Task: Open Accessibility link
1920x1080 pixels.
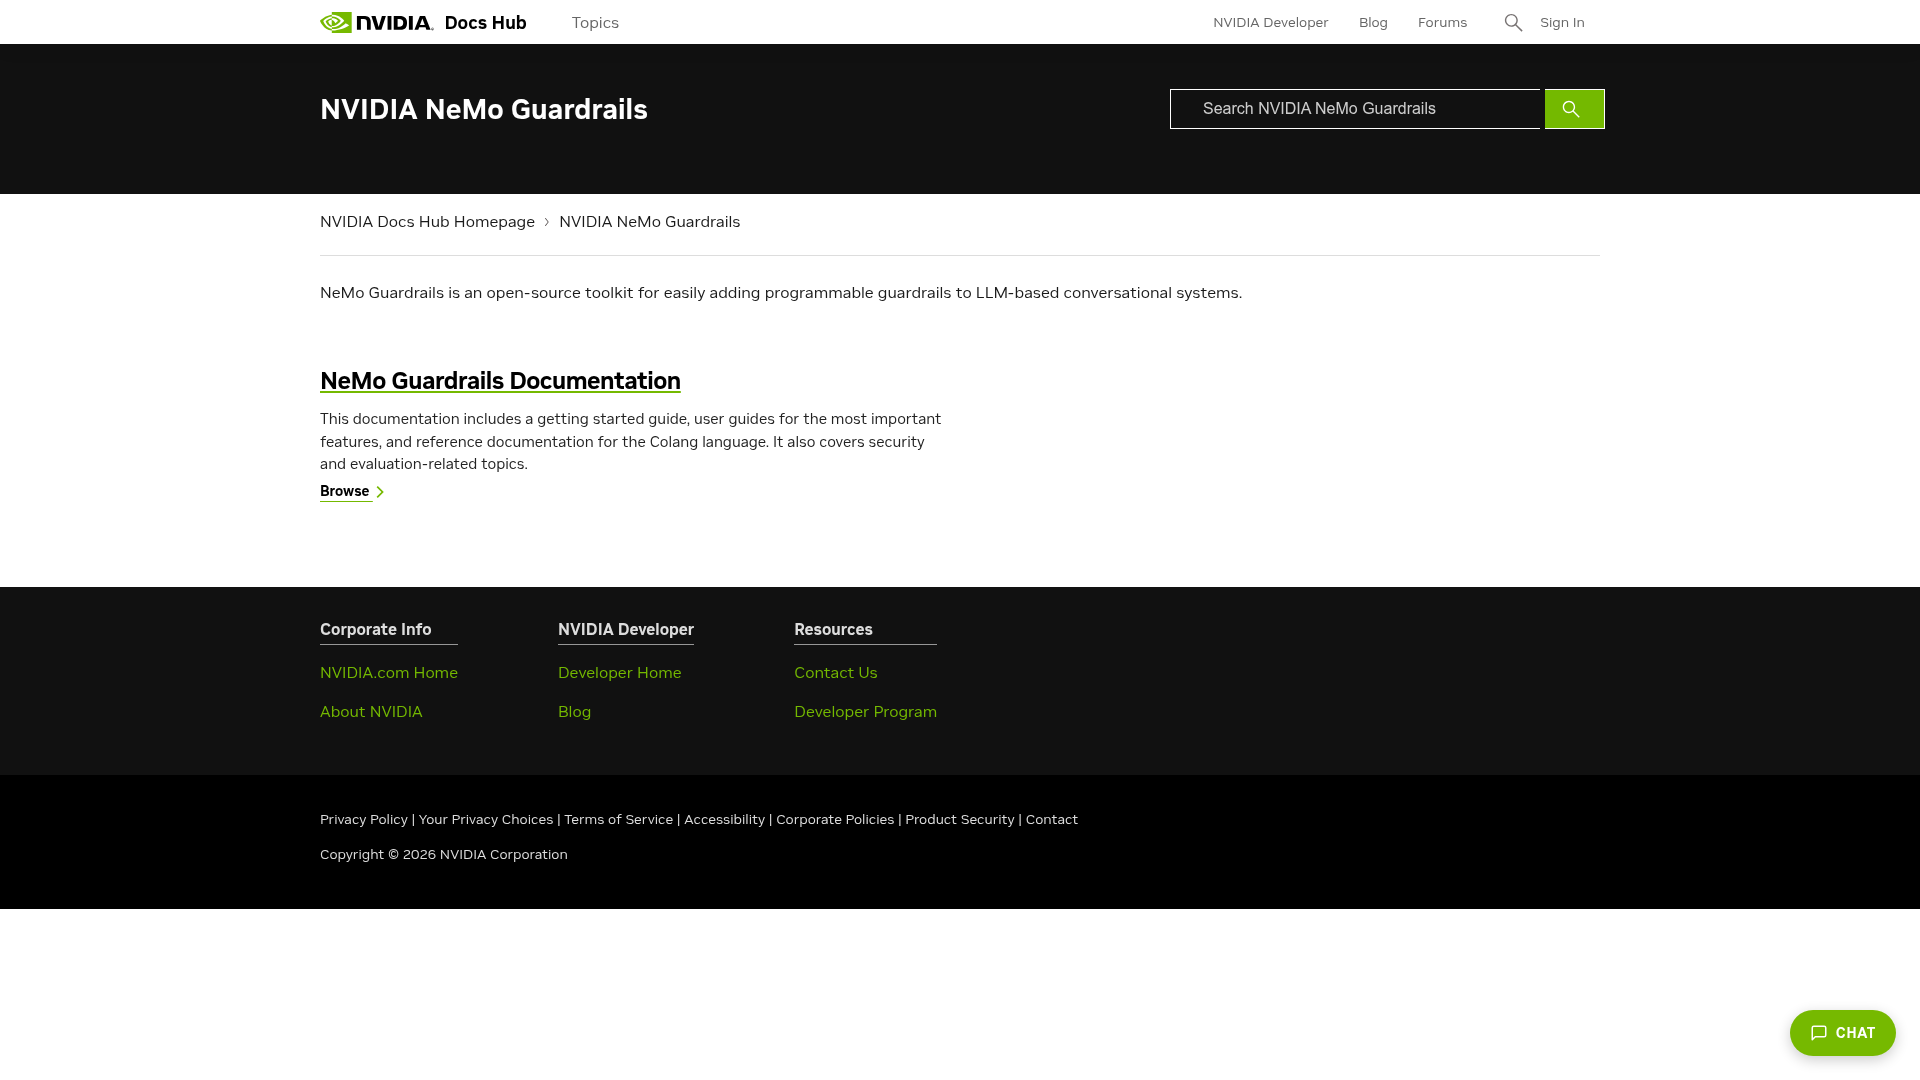Action: [724, 820]
